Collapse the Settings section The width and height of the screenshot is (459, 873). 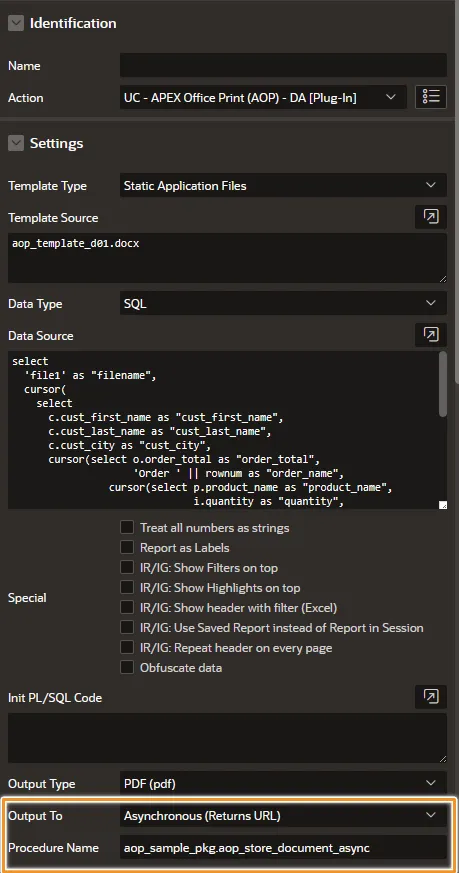click(x=16, y=144)
